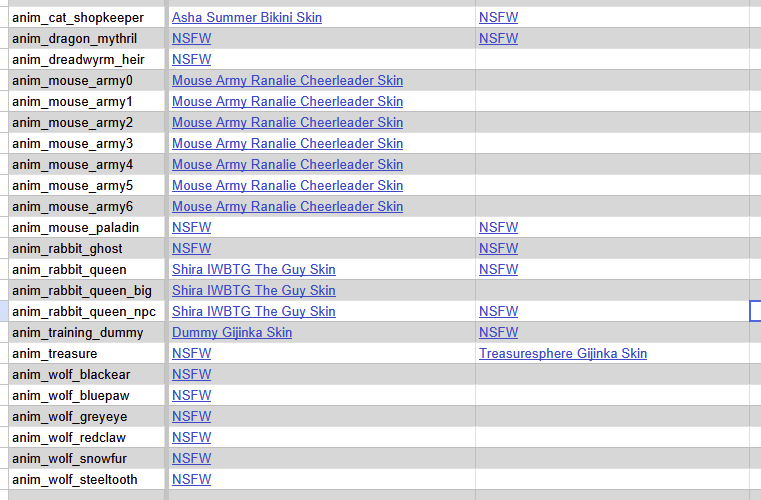The image size is (761, 500).
Task: Open cheerleader skin link for anim_mouse_army0
Action: pyautogui.click(x=287, y=81)
